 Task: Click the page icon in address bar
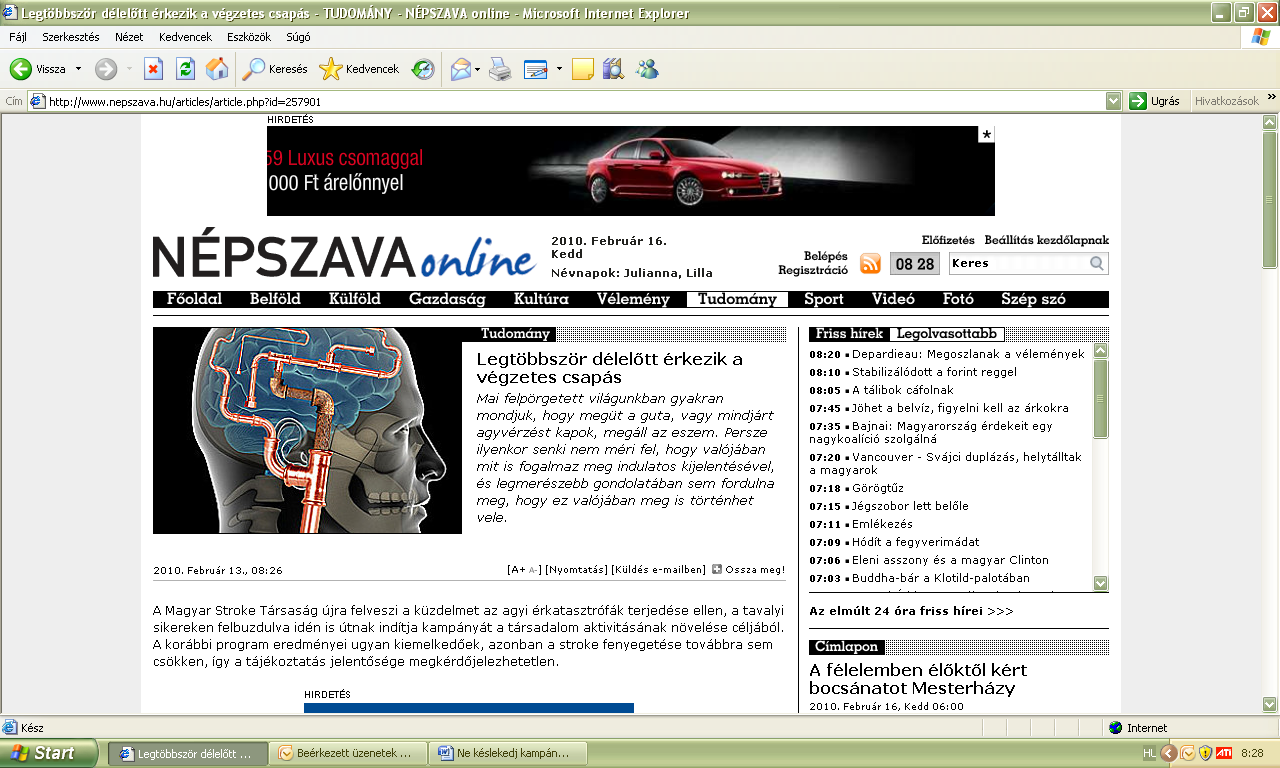coord(37,101)
